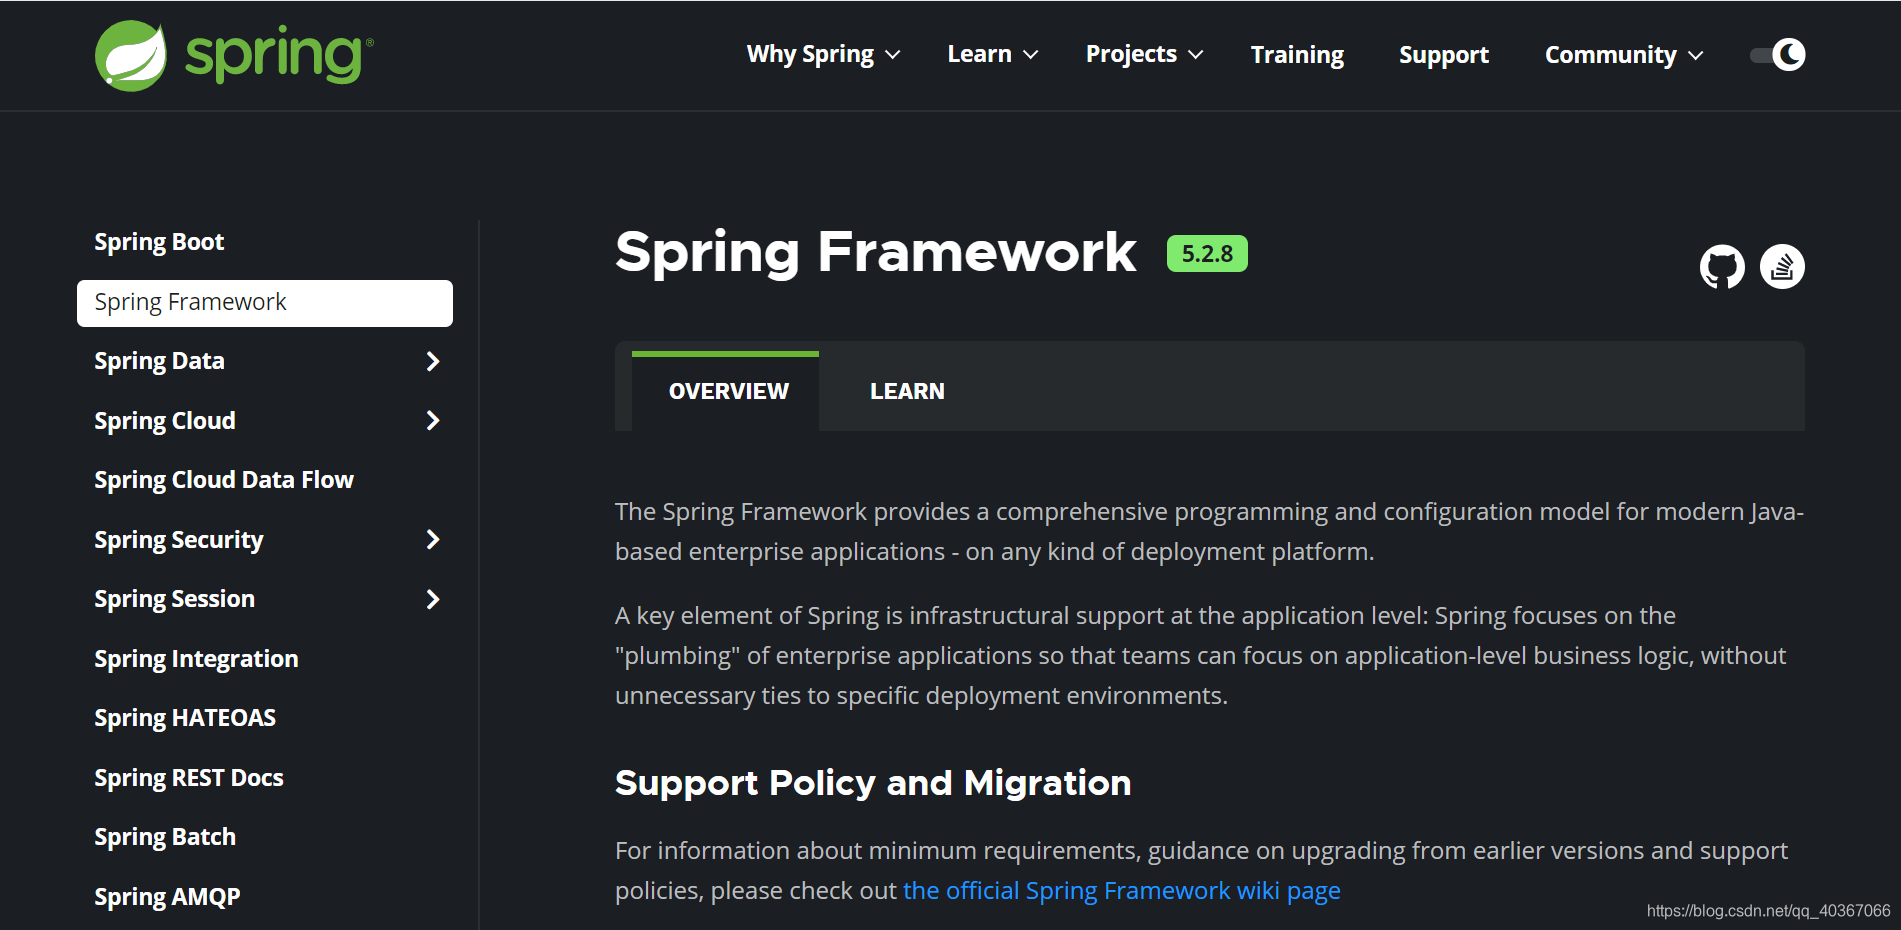Open Spring Integration project link
The height and width of the screenshot is (930, 1901).
click(x=196, y=659)
